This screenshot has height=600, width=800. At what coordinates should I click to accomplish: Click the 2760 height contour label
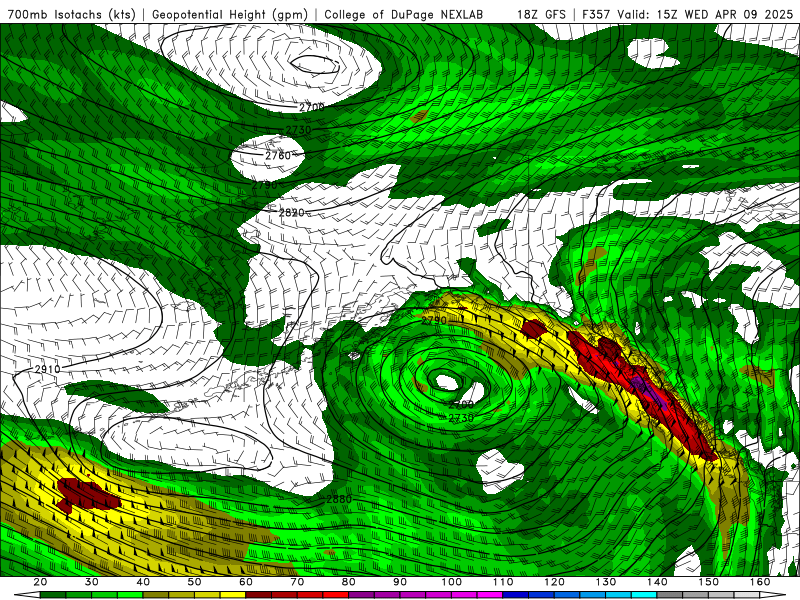point(278,155)
